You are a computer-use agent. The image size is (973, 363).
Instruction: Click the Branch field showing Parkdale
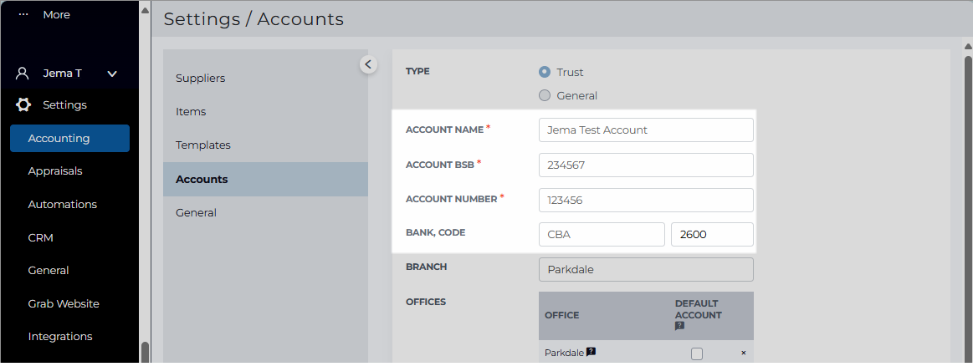click(646, 270)
